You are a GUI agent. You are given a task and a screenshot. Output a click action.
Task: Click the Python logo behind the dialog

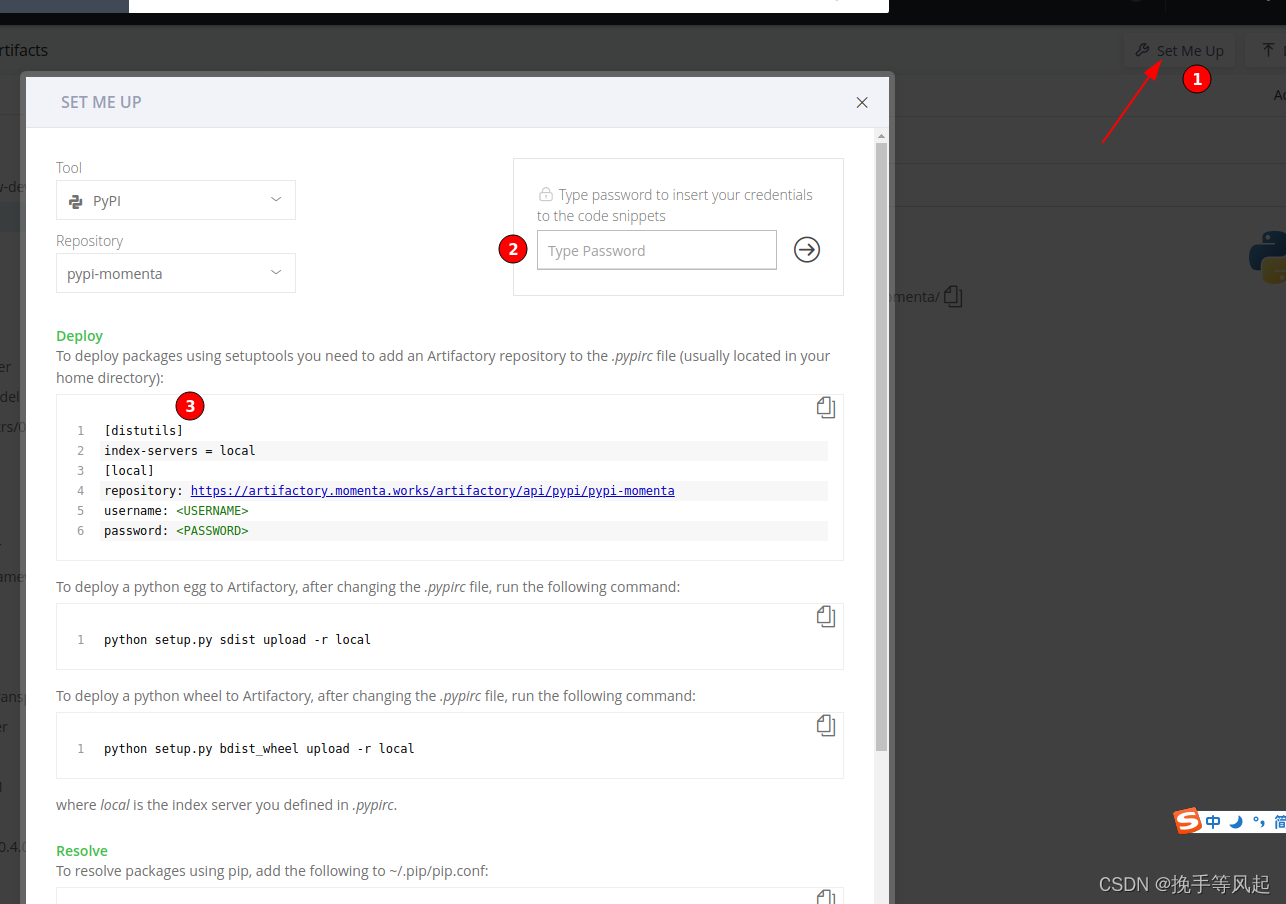click(x=1267, y=257)
